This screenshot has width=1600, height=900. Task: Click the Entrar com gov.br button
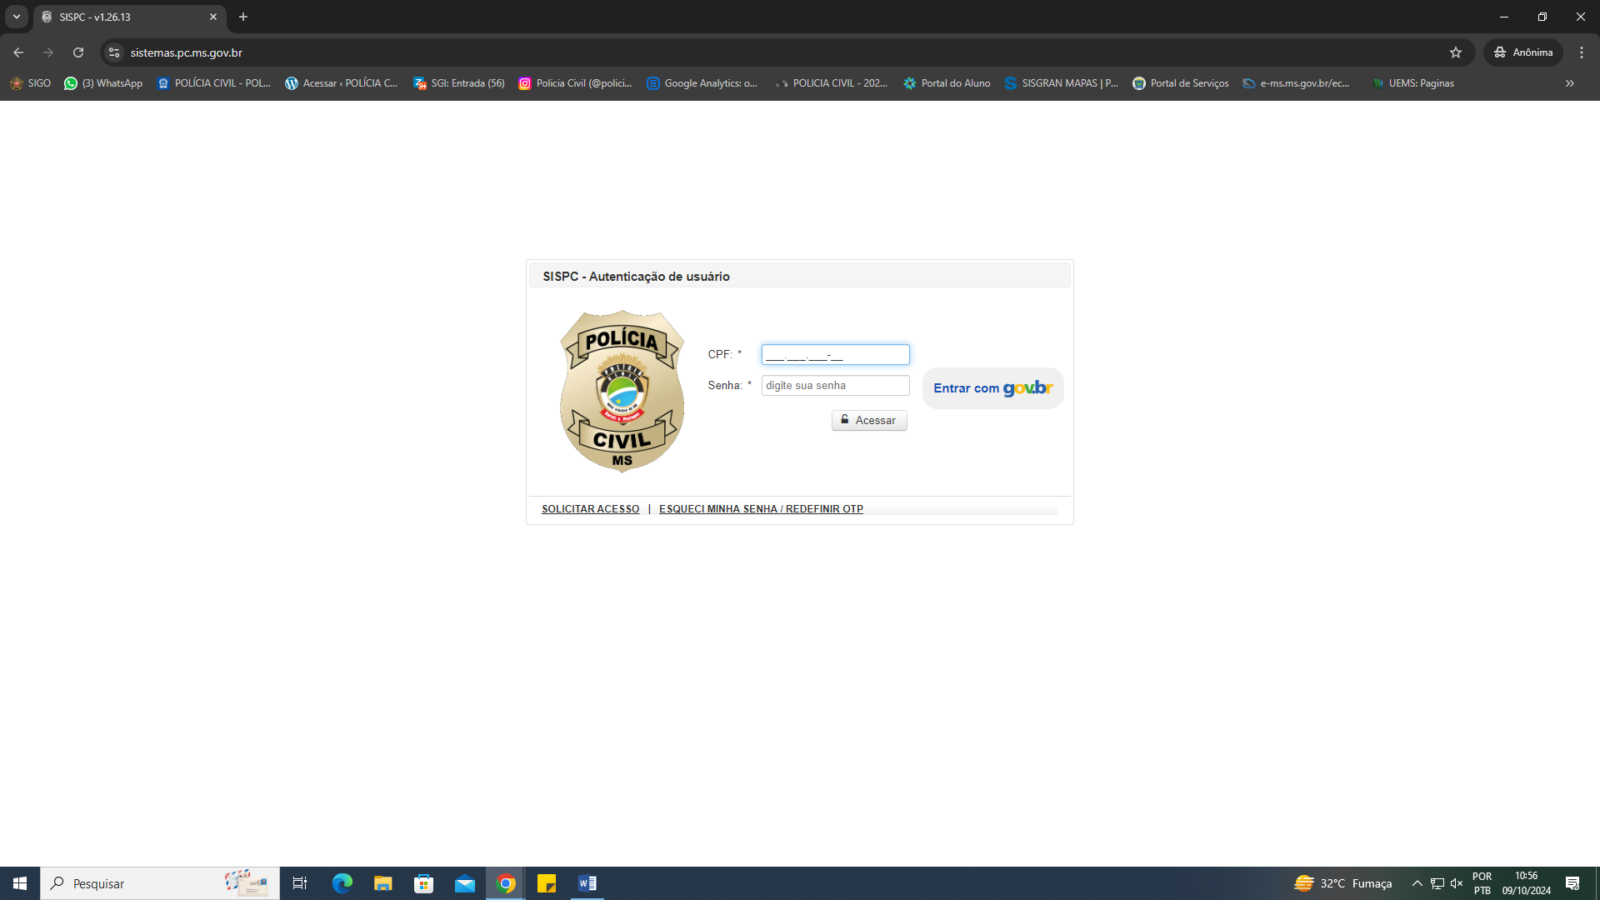(992, 388)
